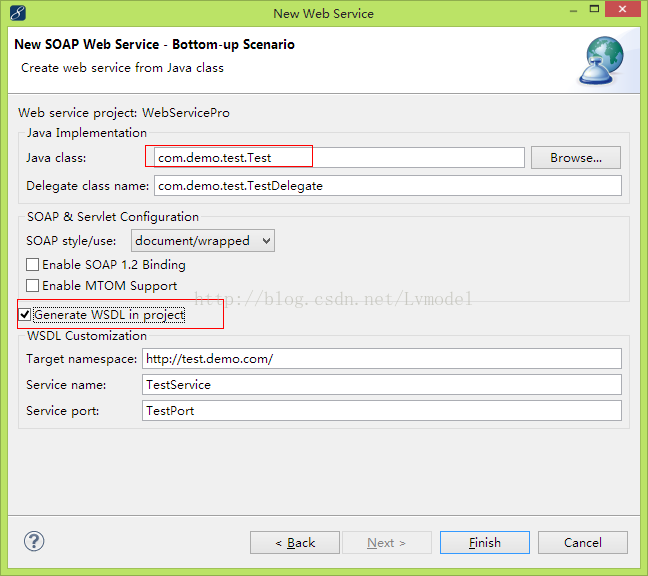Click the disabled Next button
The width and height of the screenshot is (648, 576).
pos(387,543)
